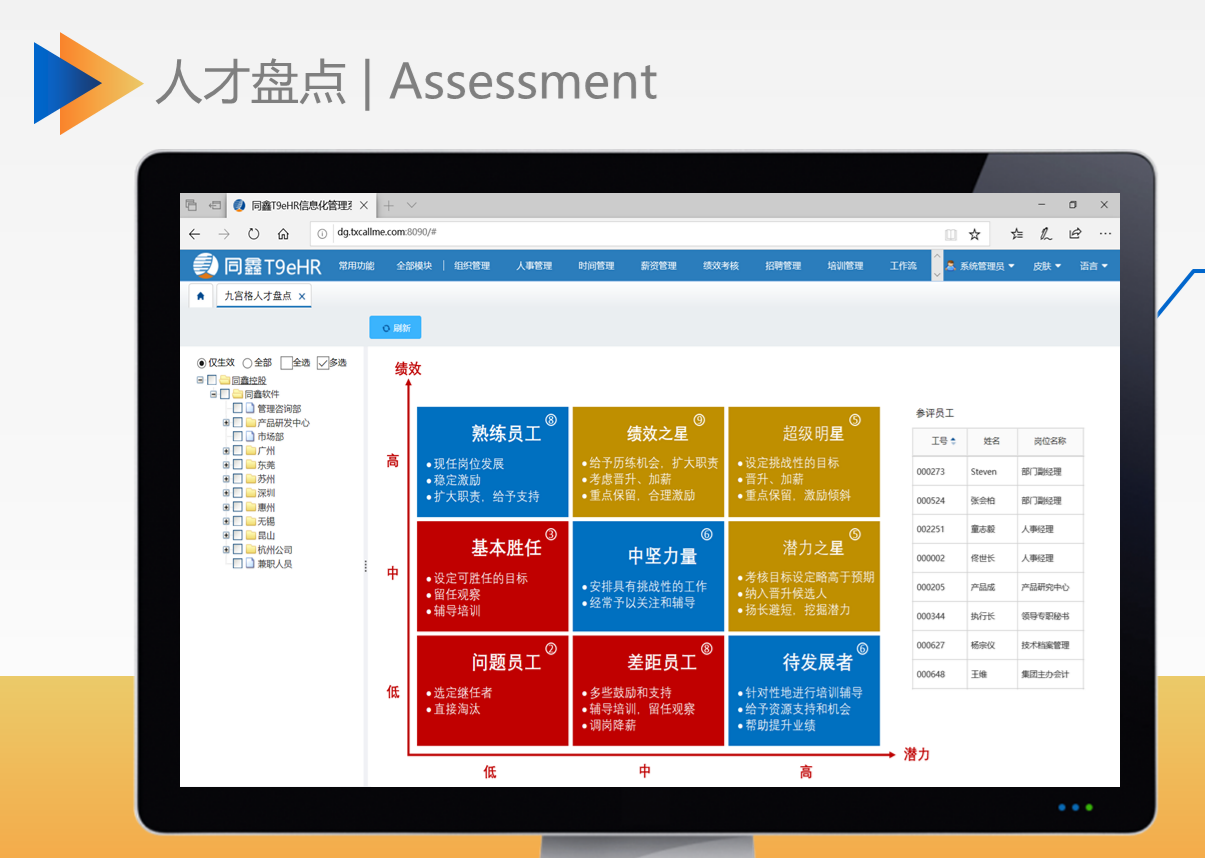Screen dimensions: 1205x858
Task: Open the 语言 dropdown menu
Action: coord(1090,265)
